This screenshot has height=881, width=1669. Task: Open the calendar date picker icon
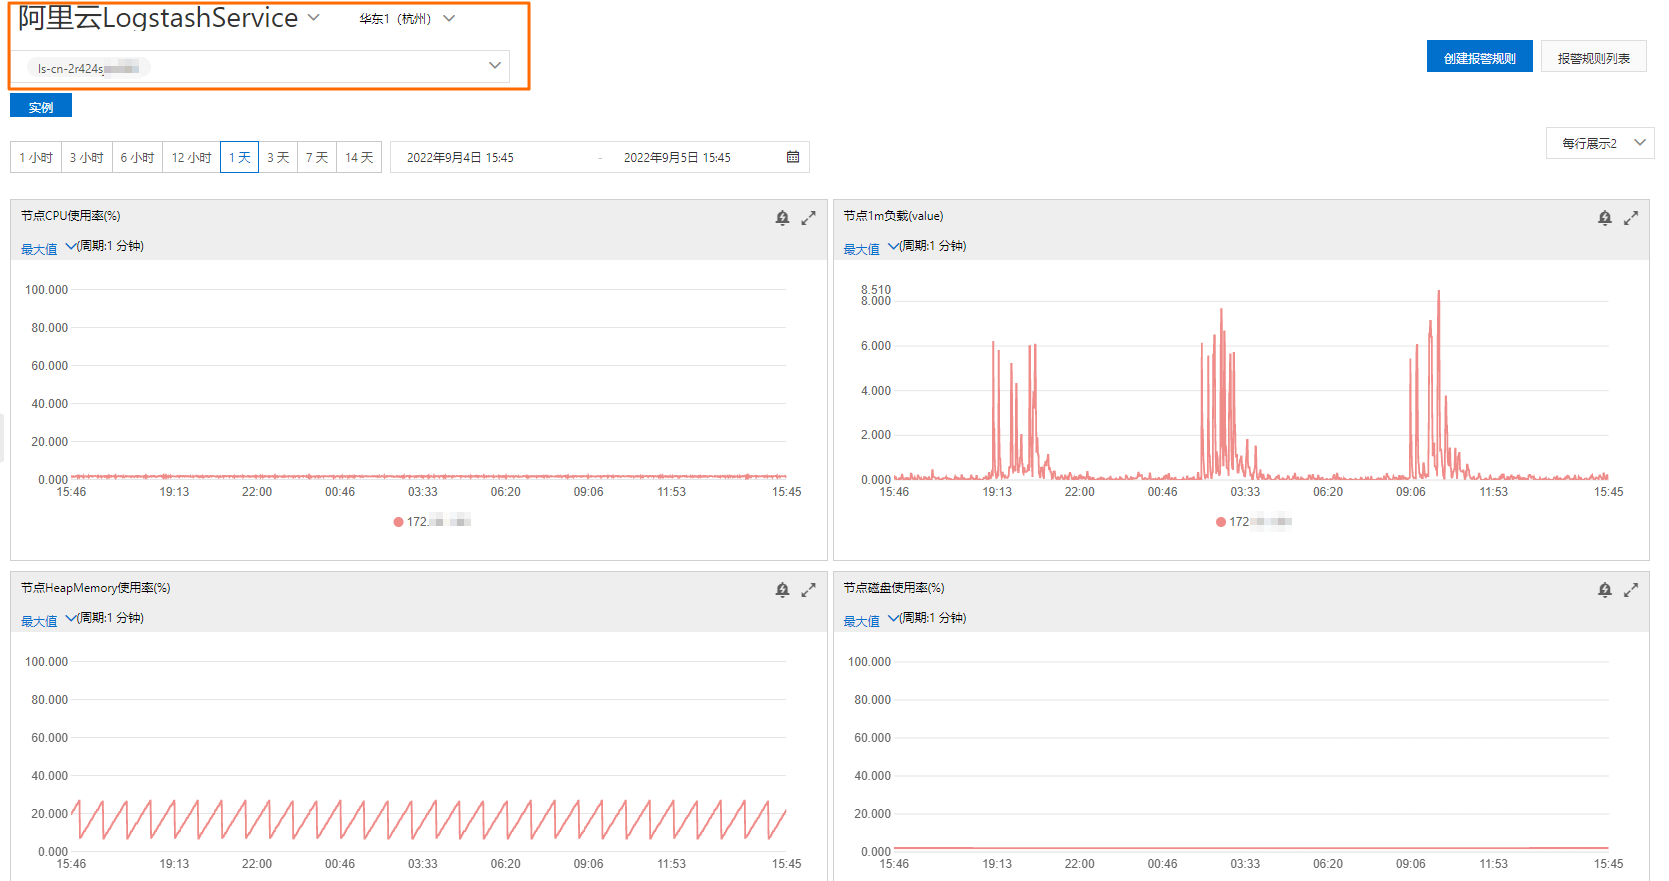[793, 157]
